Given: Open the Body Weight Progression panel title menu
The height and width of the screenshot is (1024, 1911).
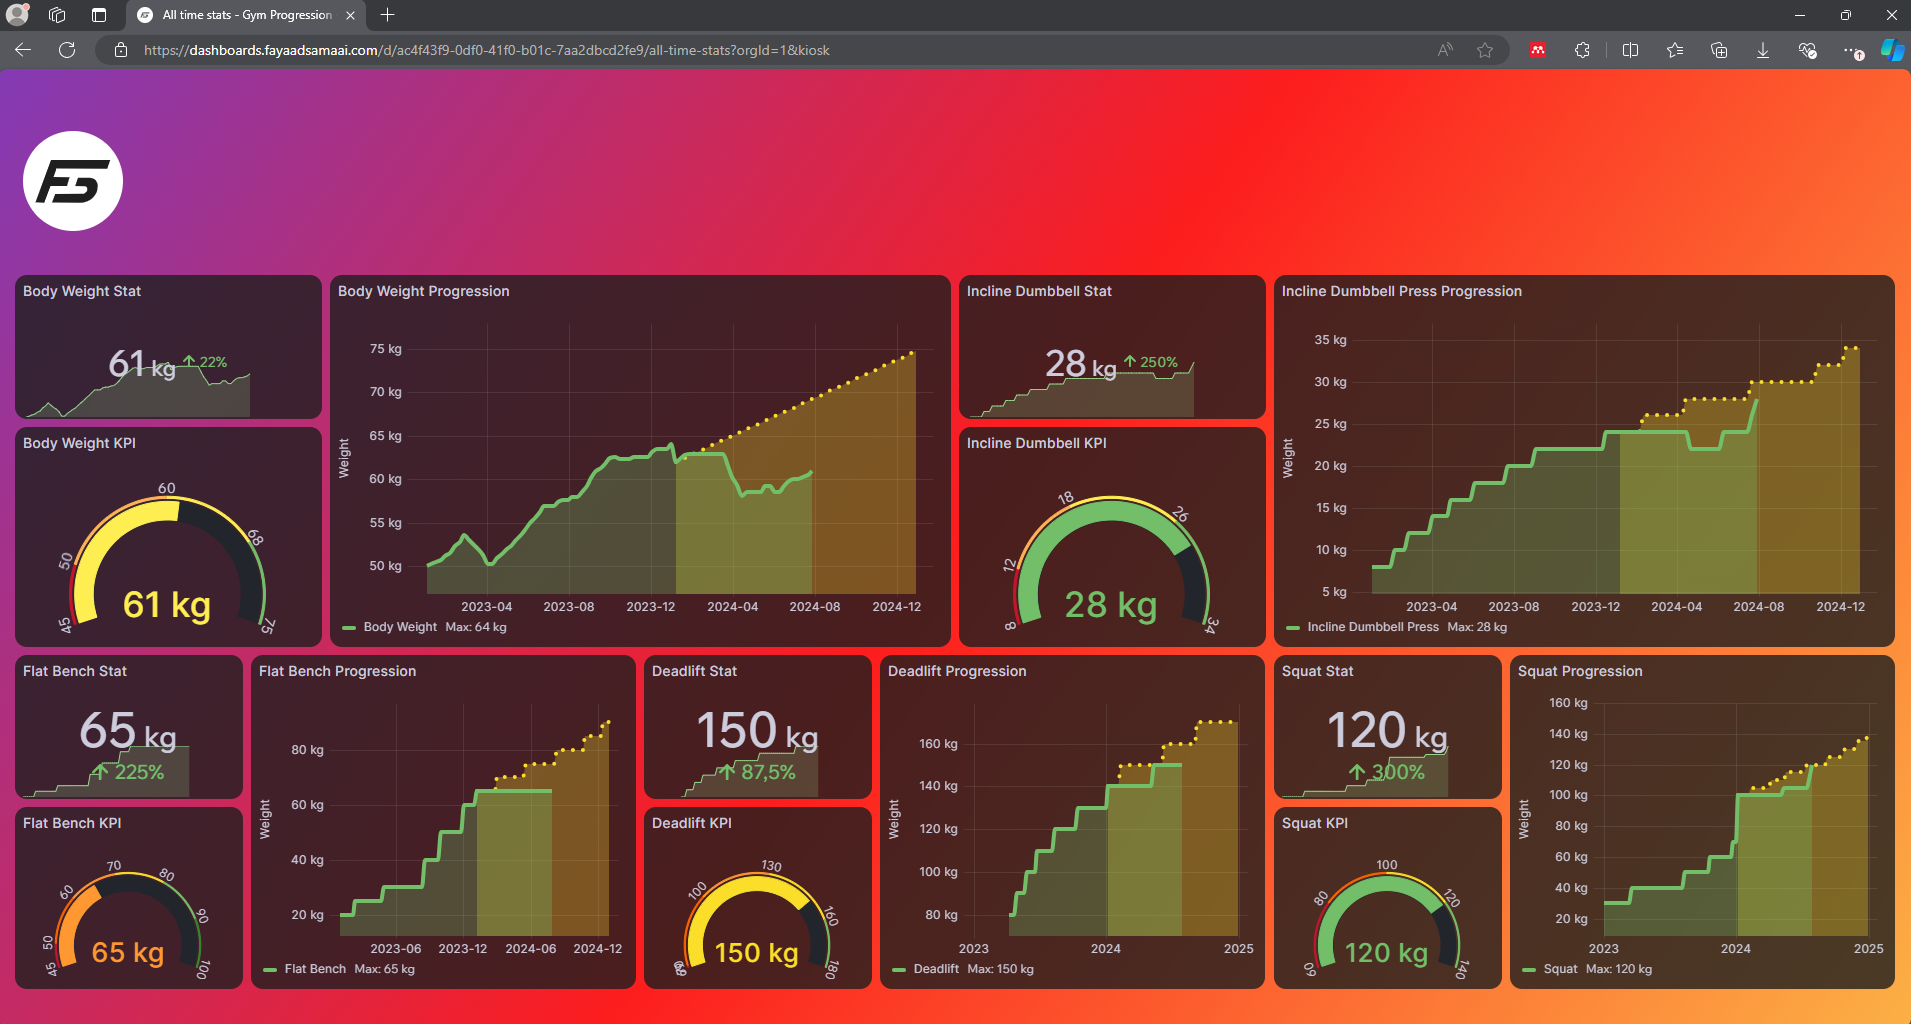Looking at the screenshot, I should [423, 291].
